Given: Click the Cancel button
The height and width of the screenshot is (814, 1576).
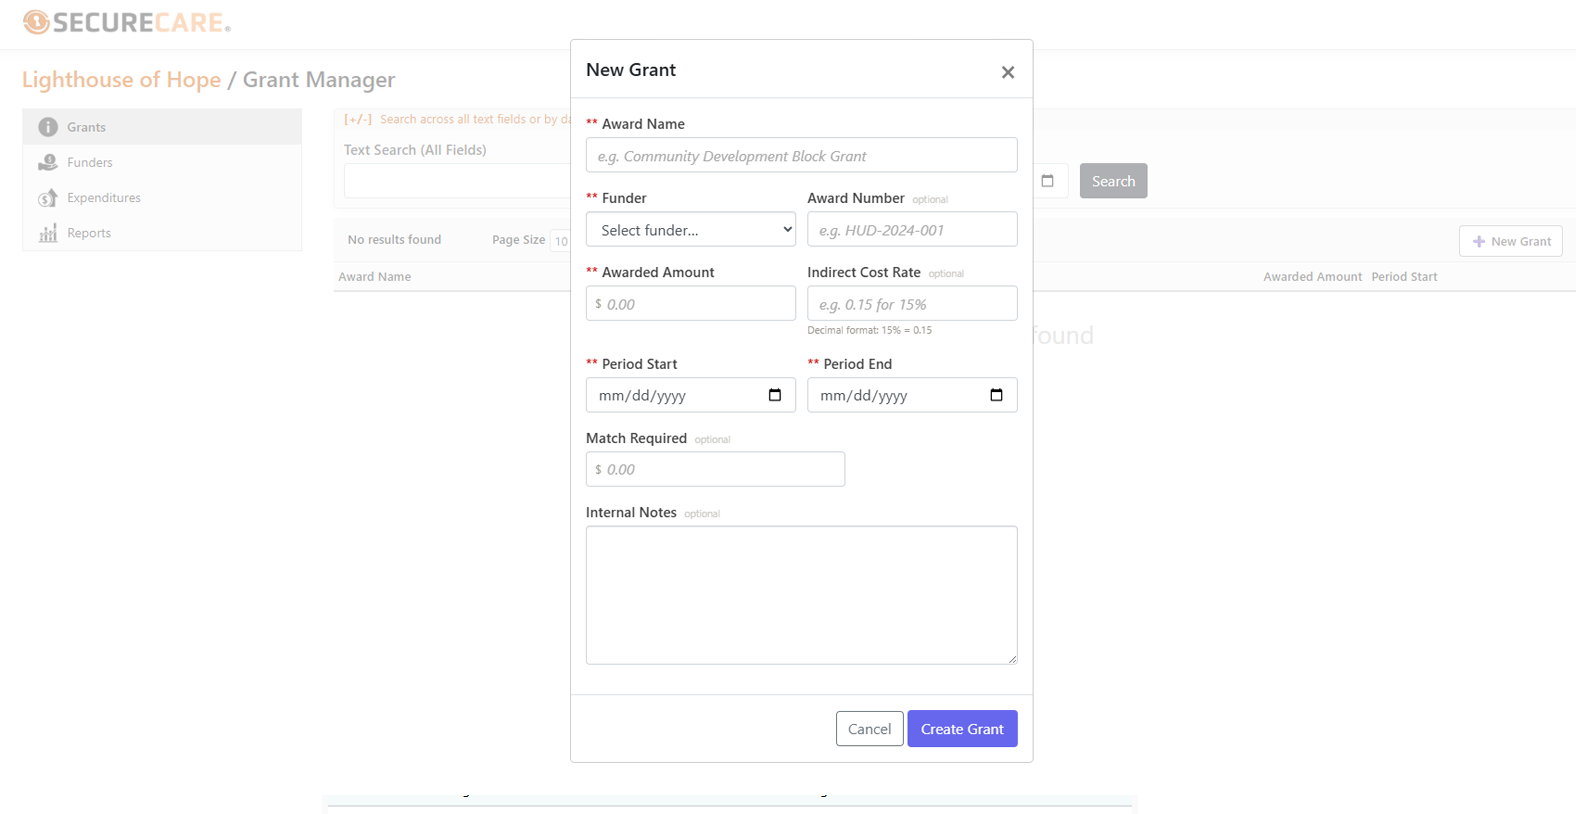Looking at the screenshot, I should (x=869, y=729).
